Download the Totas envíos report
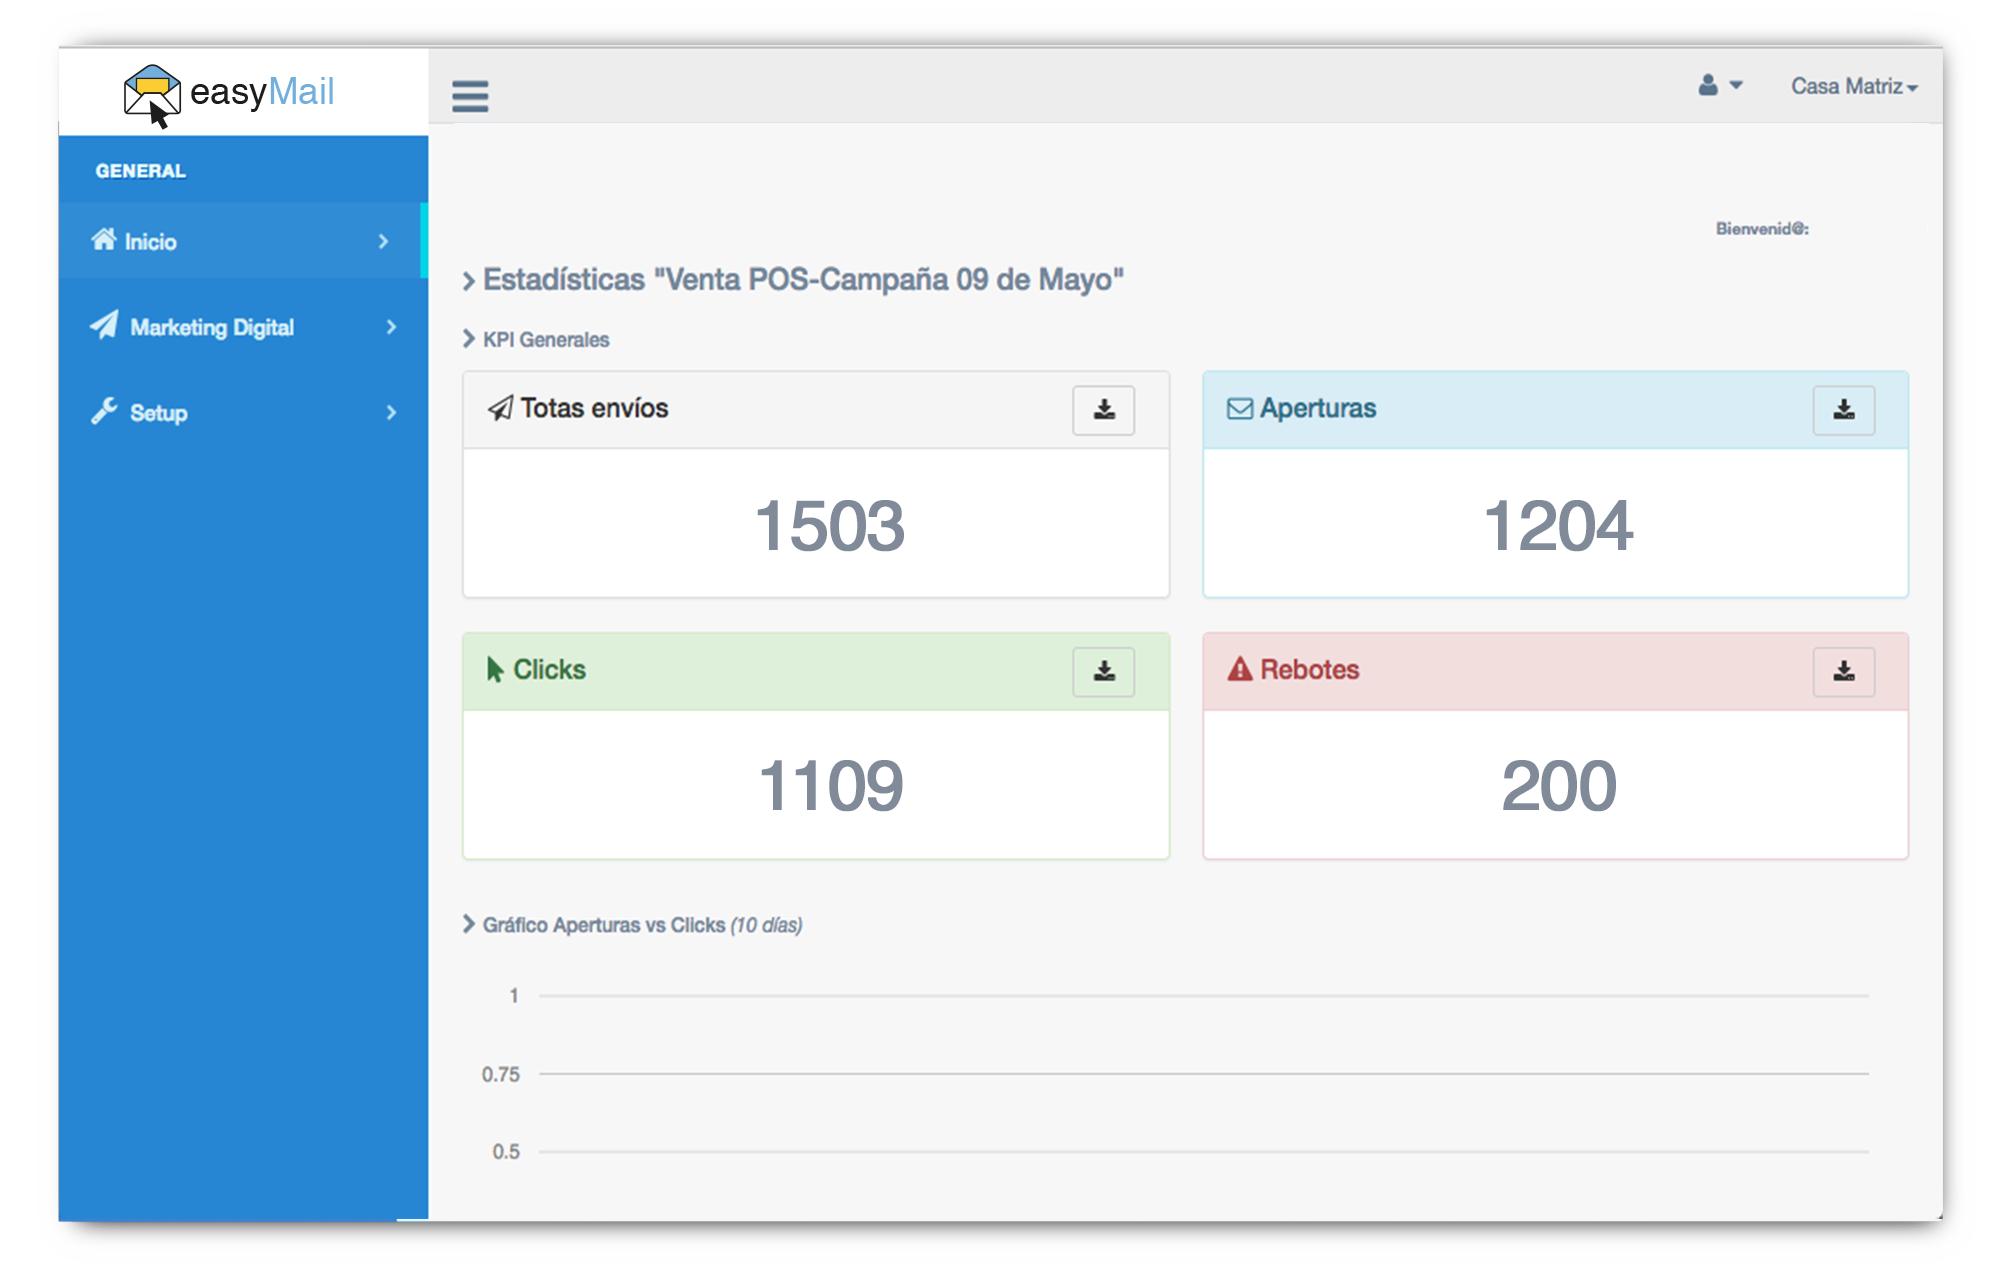Viewport: 2000px width, 1267px height. click(1103, 410)
